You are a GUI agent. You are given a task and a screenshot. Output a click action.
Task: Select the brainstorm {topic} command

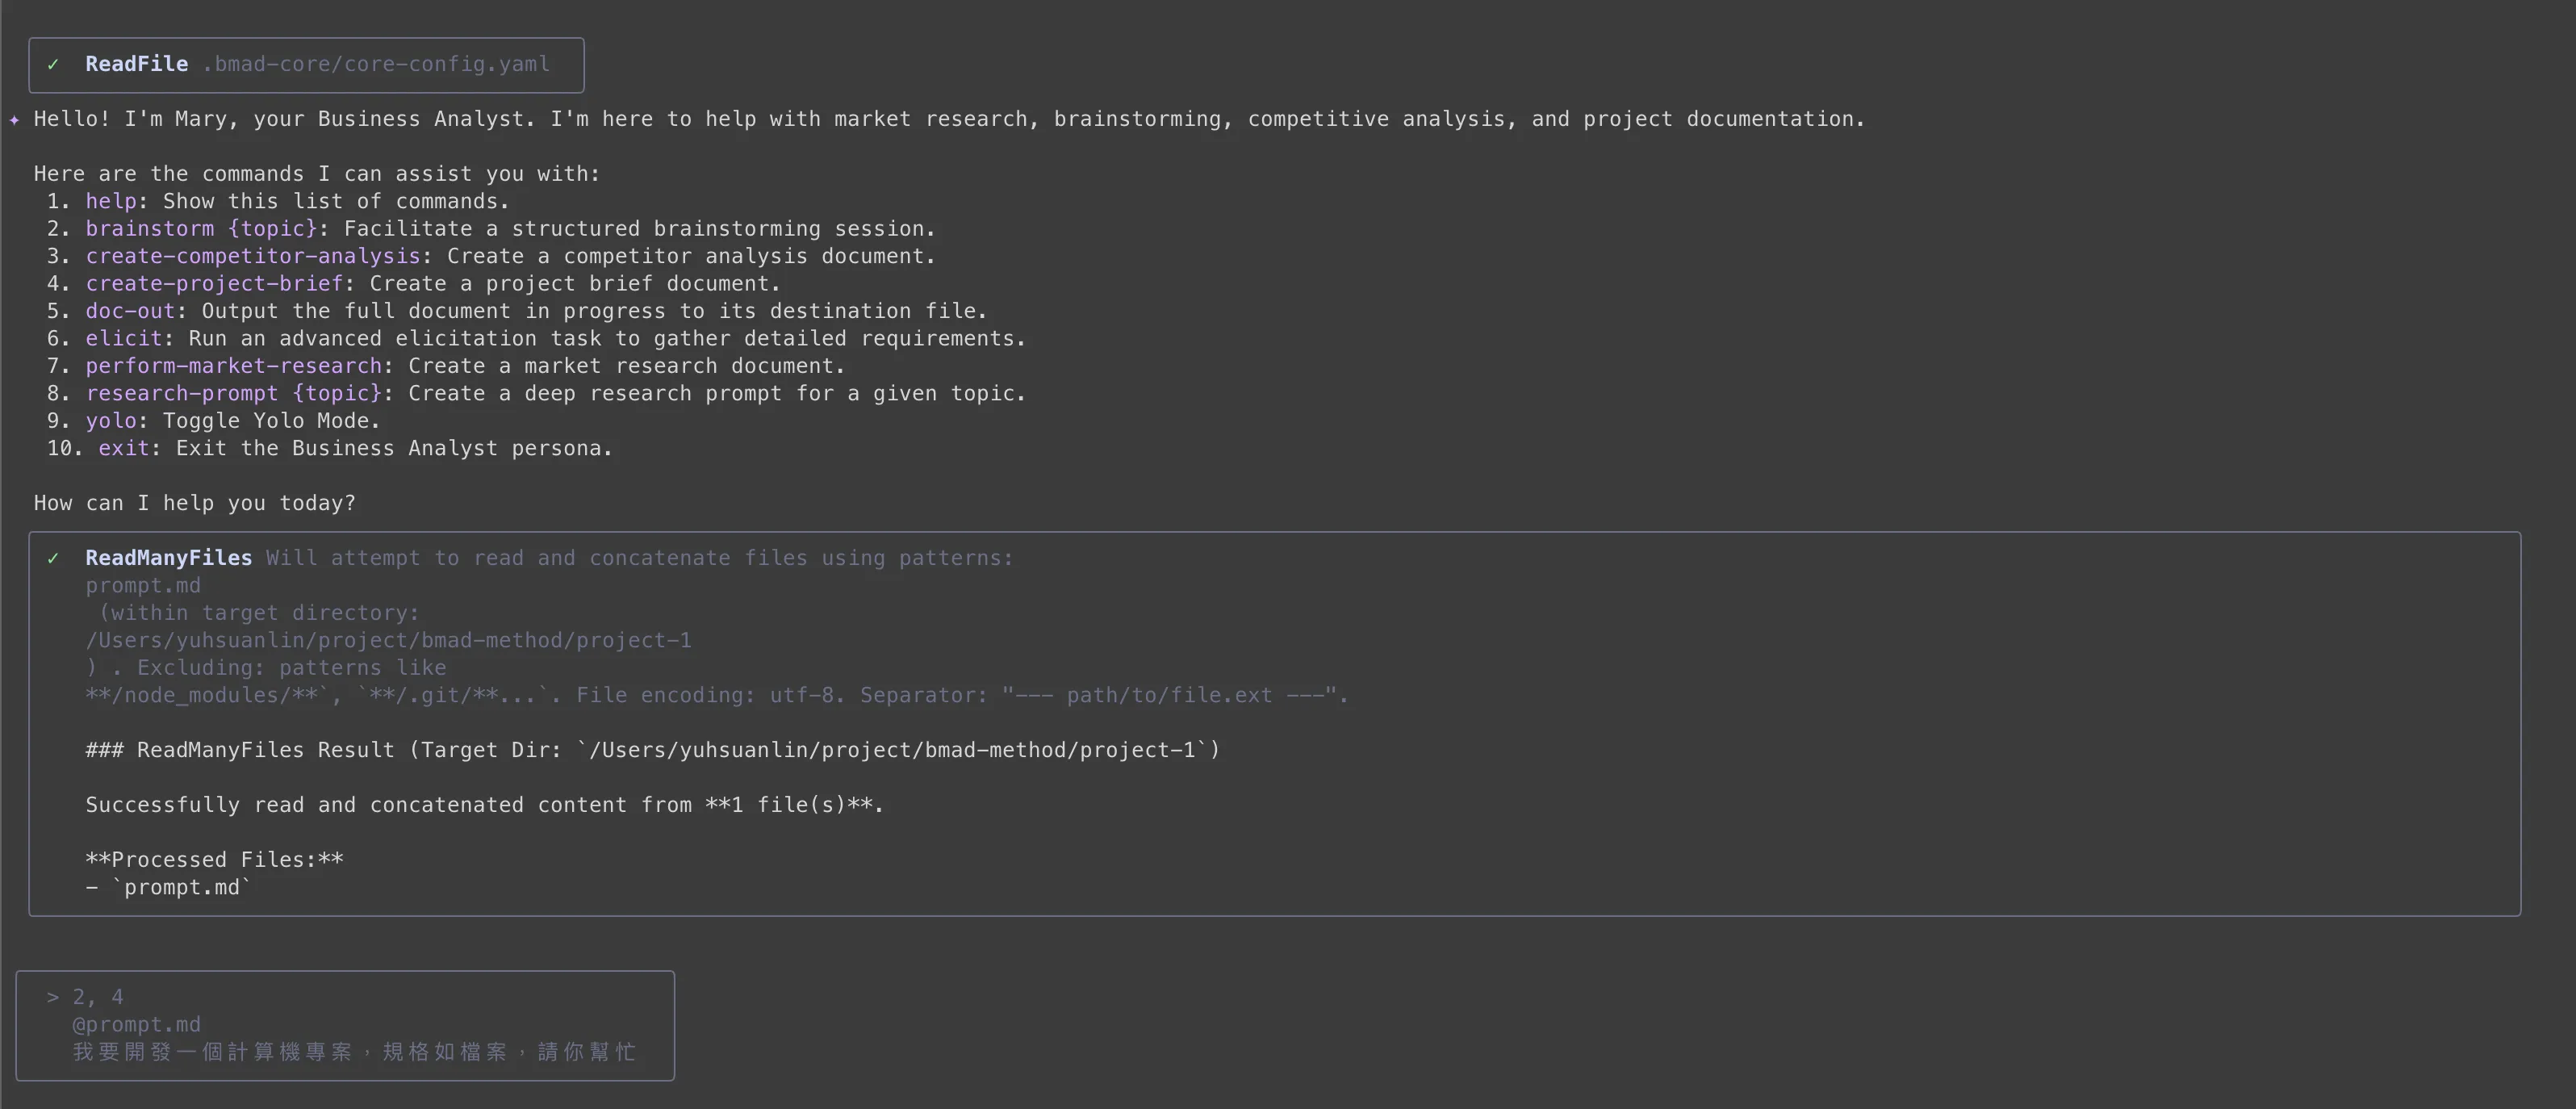(201, 229)
